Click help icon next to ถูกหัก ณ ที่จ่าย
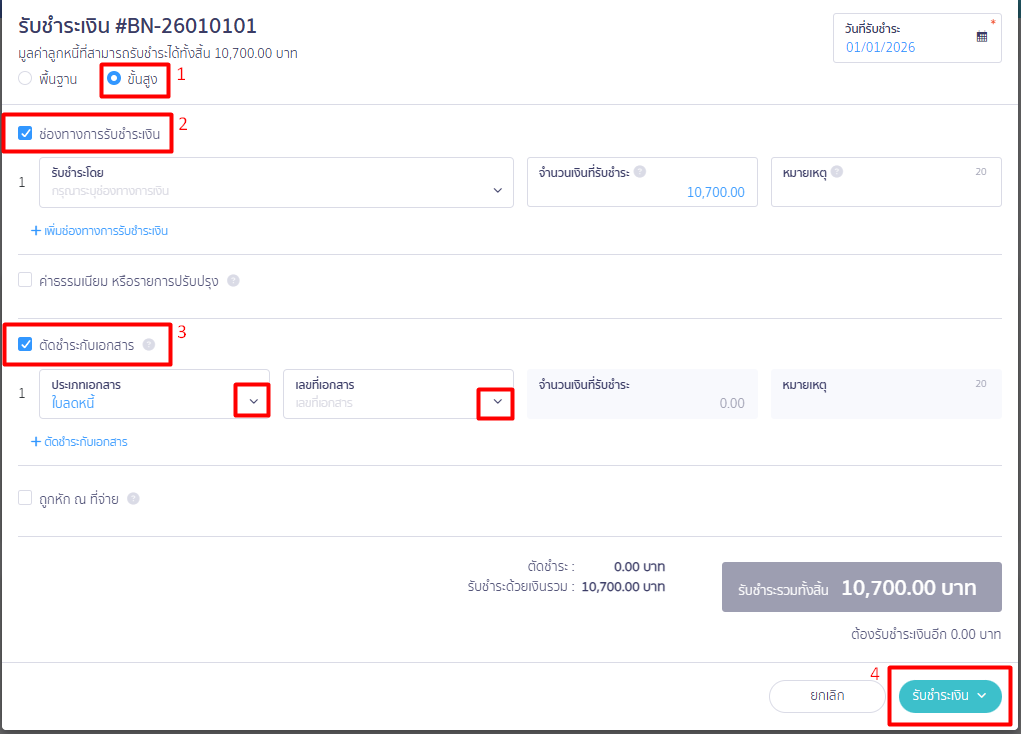This screenshot has height=734, width=1021. (x=133, y=498)
